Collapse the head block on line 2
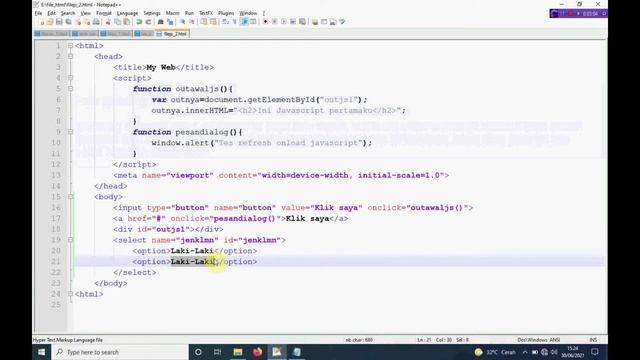This screenshot has height=360, width=640. pyautogui.click(x=70, y=56)
